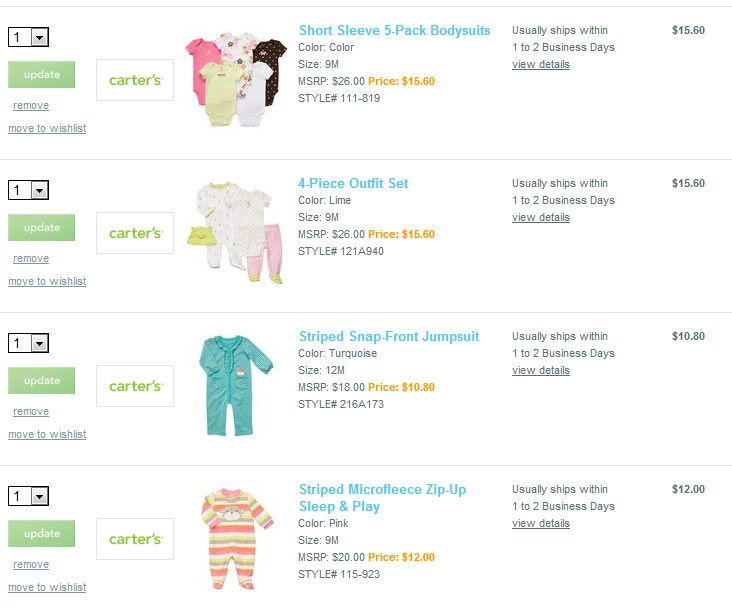Open quantity dropdown for 4-Piece Outfit Set

[x=39, y=190]
